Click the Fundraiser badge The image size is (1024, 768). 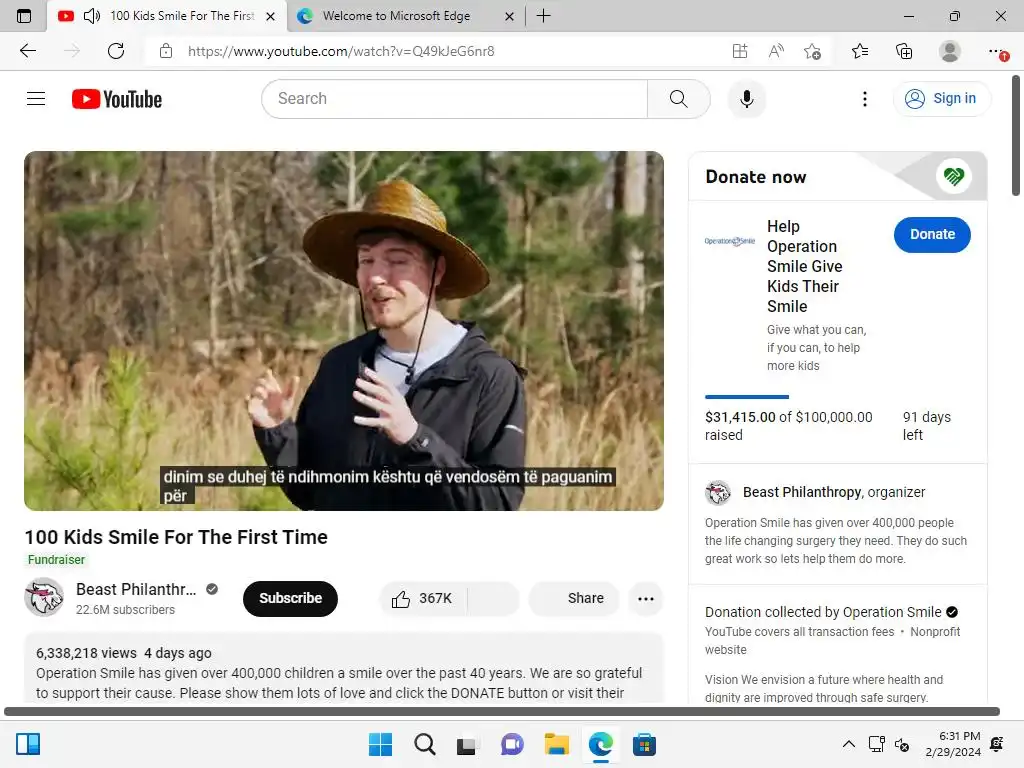pos(56,560)
